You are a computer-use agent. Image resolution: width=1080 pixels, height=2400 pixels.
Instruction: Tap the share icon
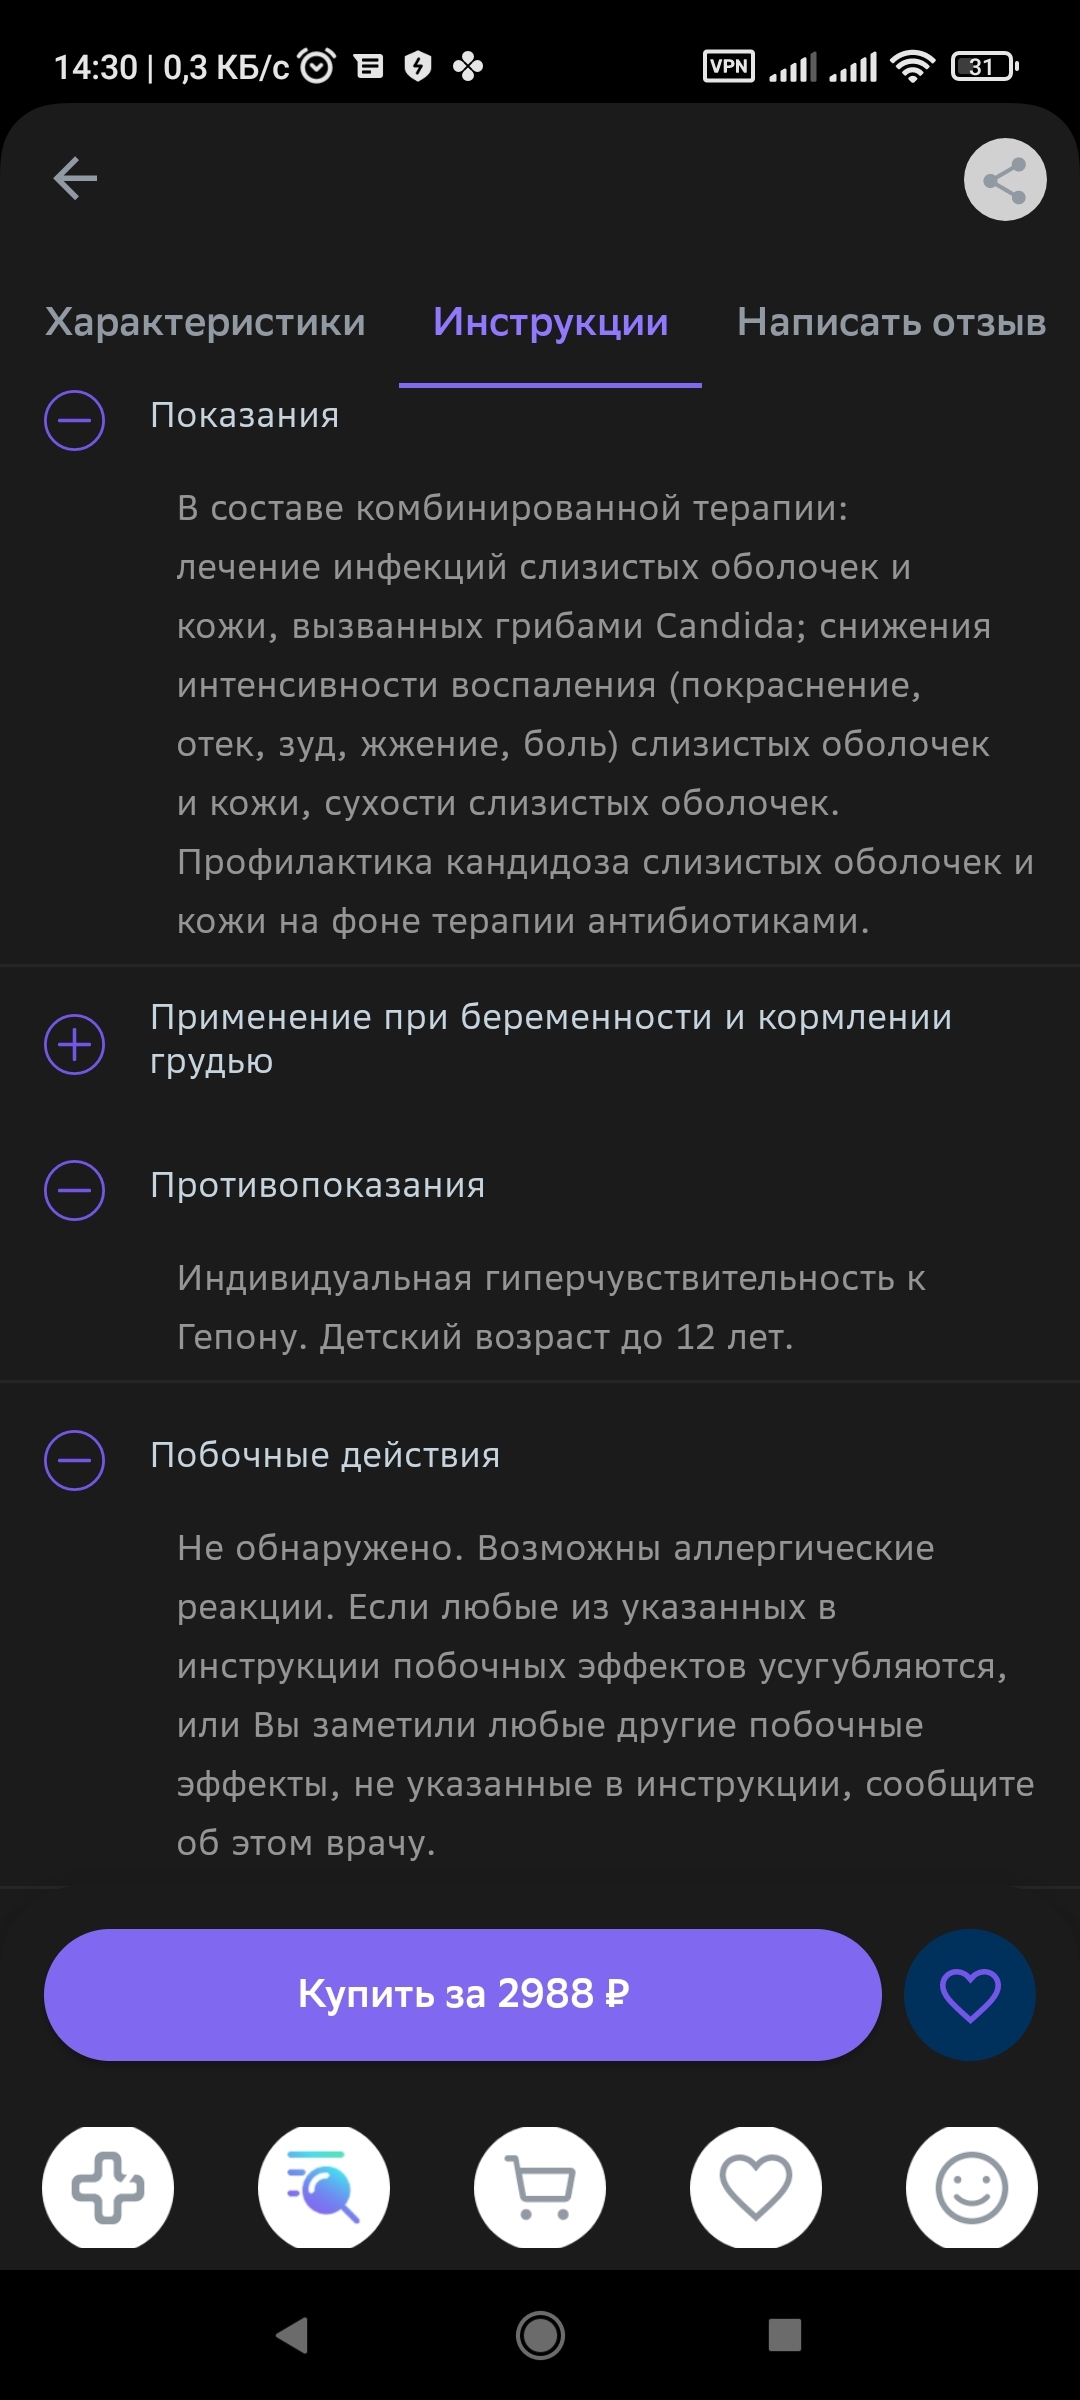click(1004, 180)
